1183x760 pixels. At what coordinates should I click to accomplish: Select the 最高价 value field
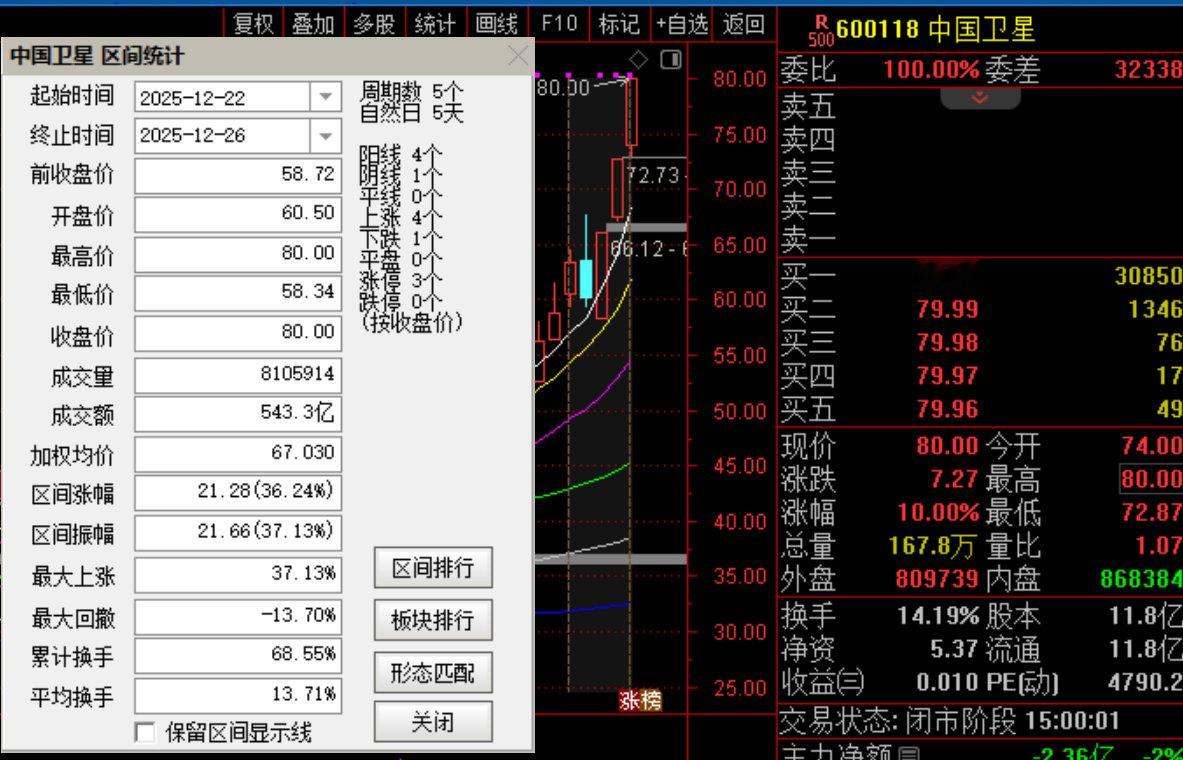238,253
